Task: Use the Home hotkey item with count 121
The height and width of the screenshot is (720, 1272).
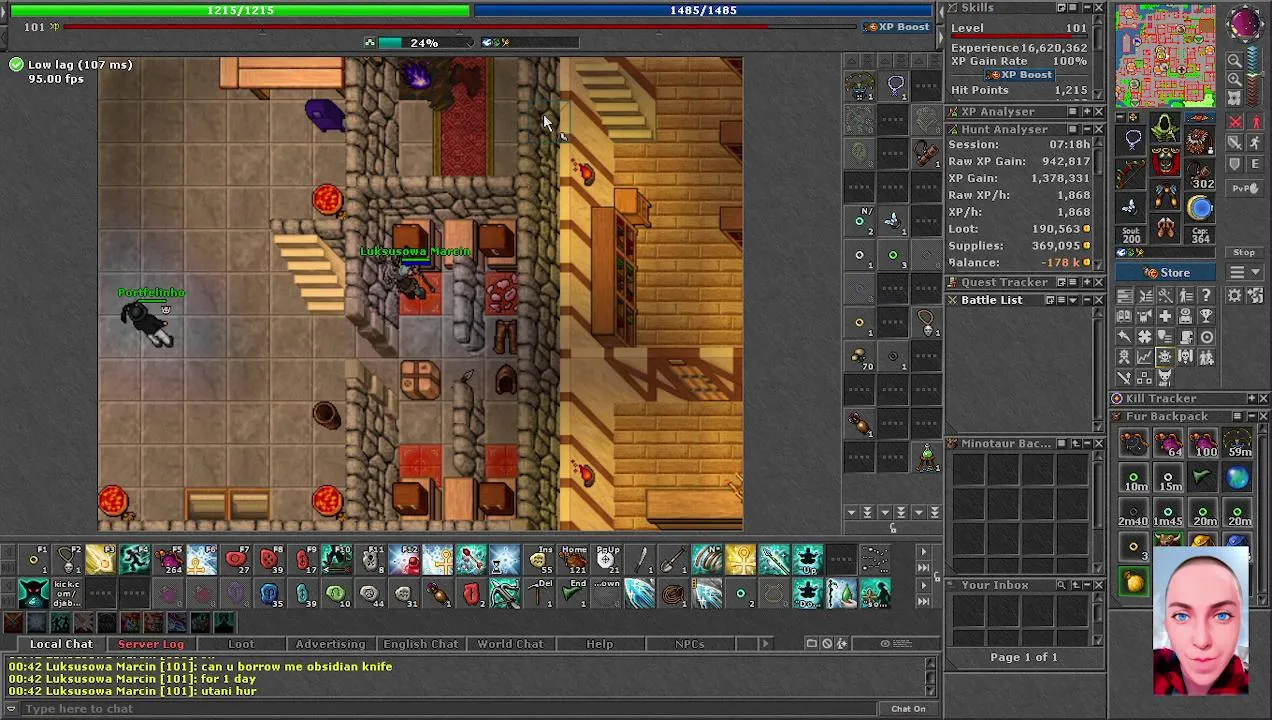Action: [x=573, y=560]
